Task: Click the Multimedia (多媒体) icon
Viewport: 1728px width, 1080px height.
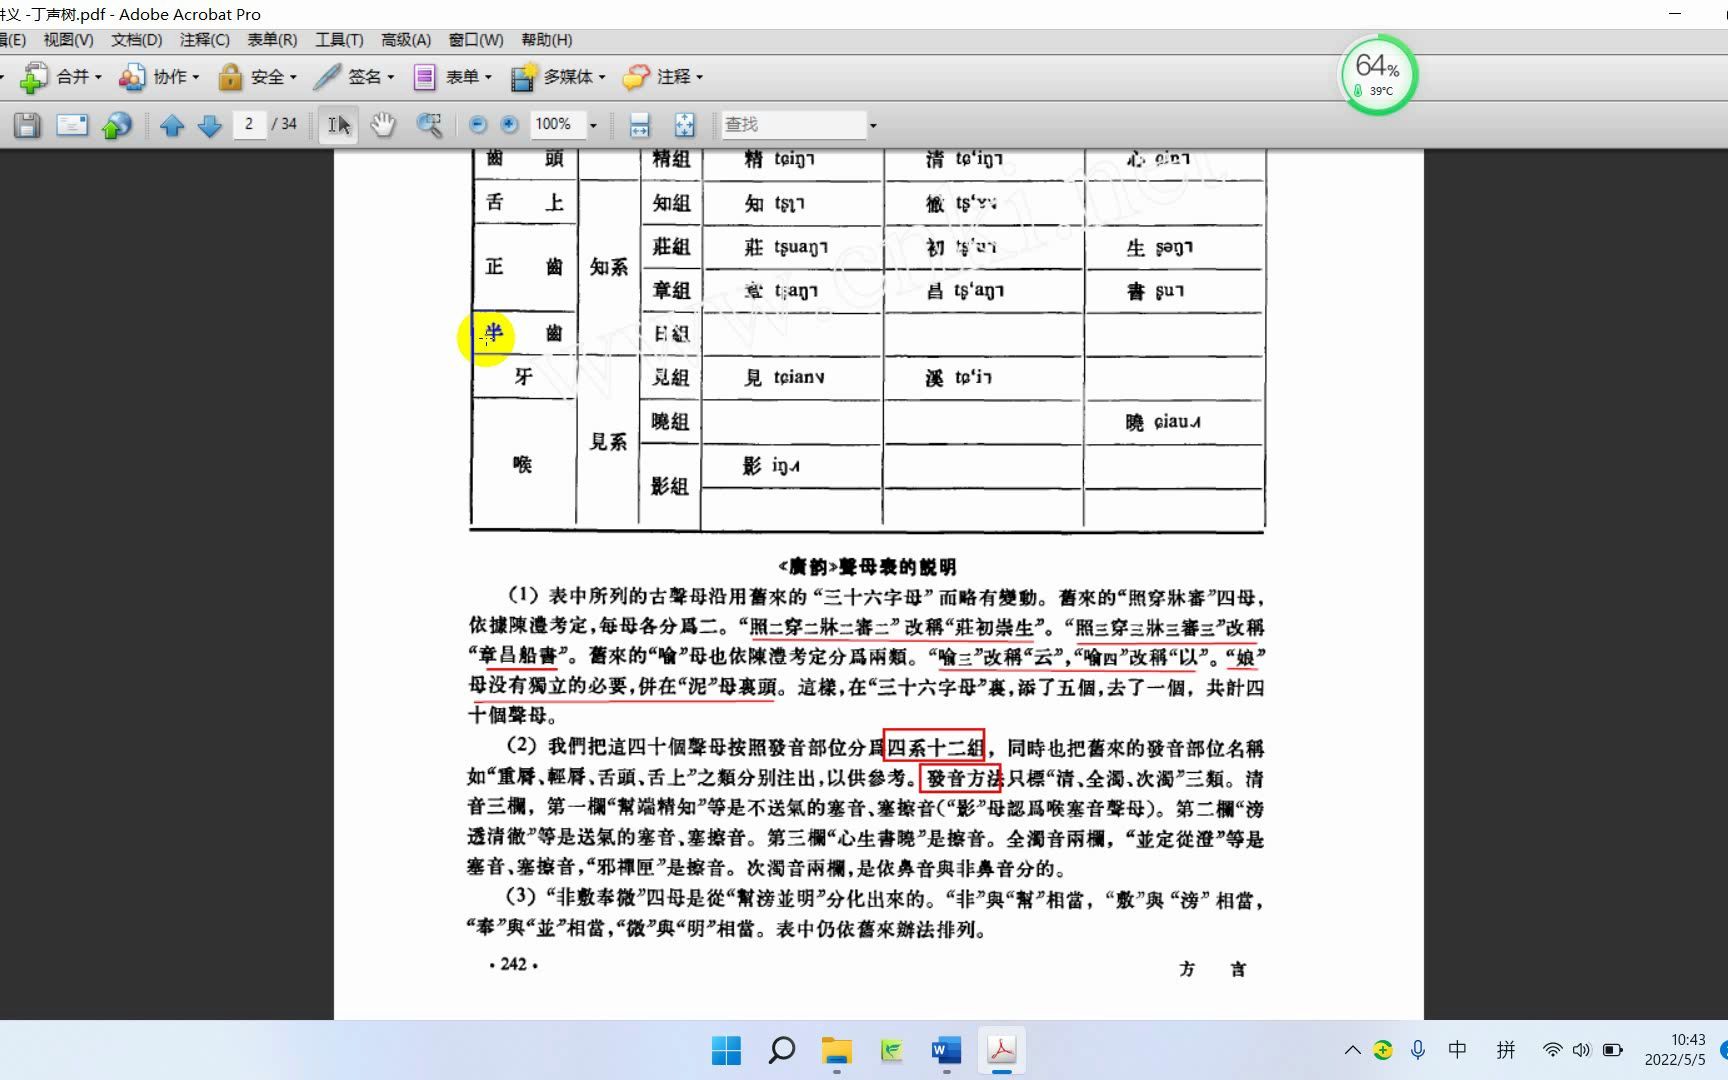Action: point(523,77)
